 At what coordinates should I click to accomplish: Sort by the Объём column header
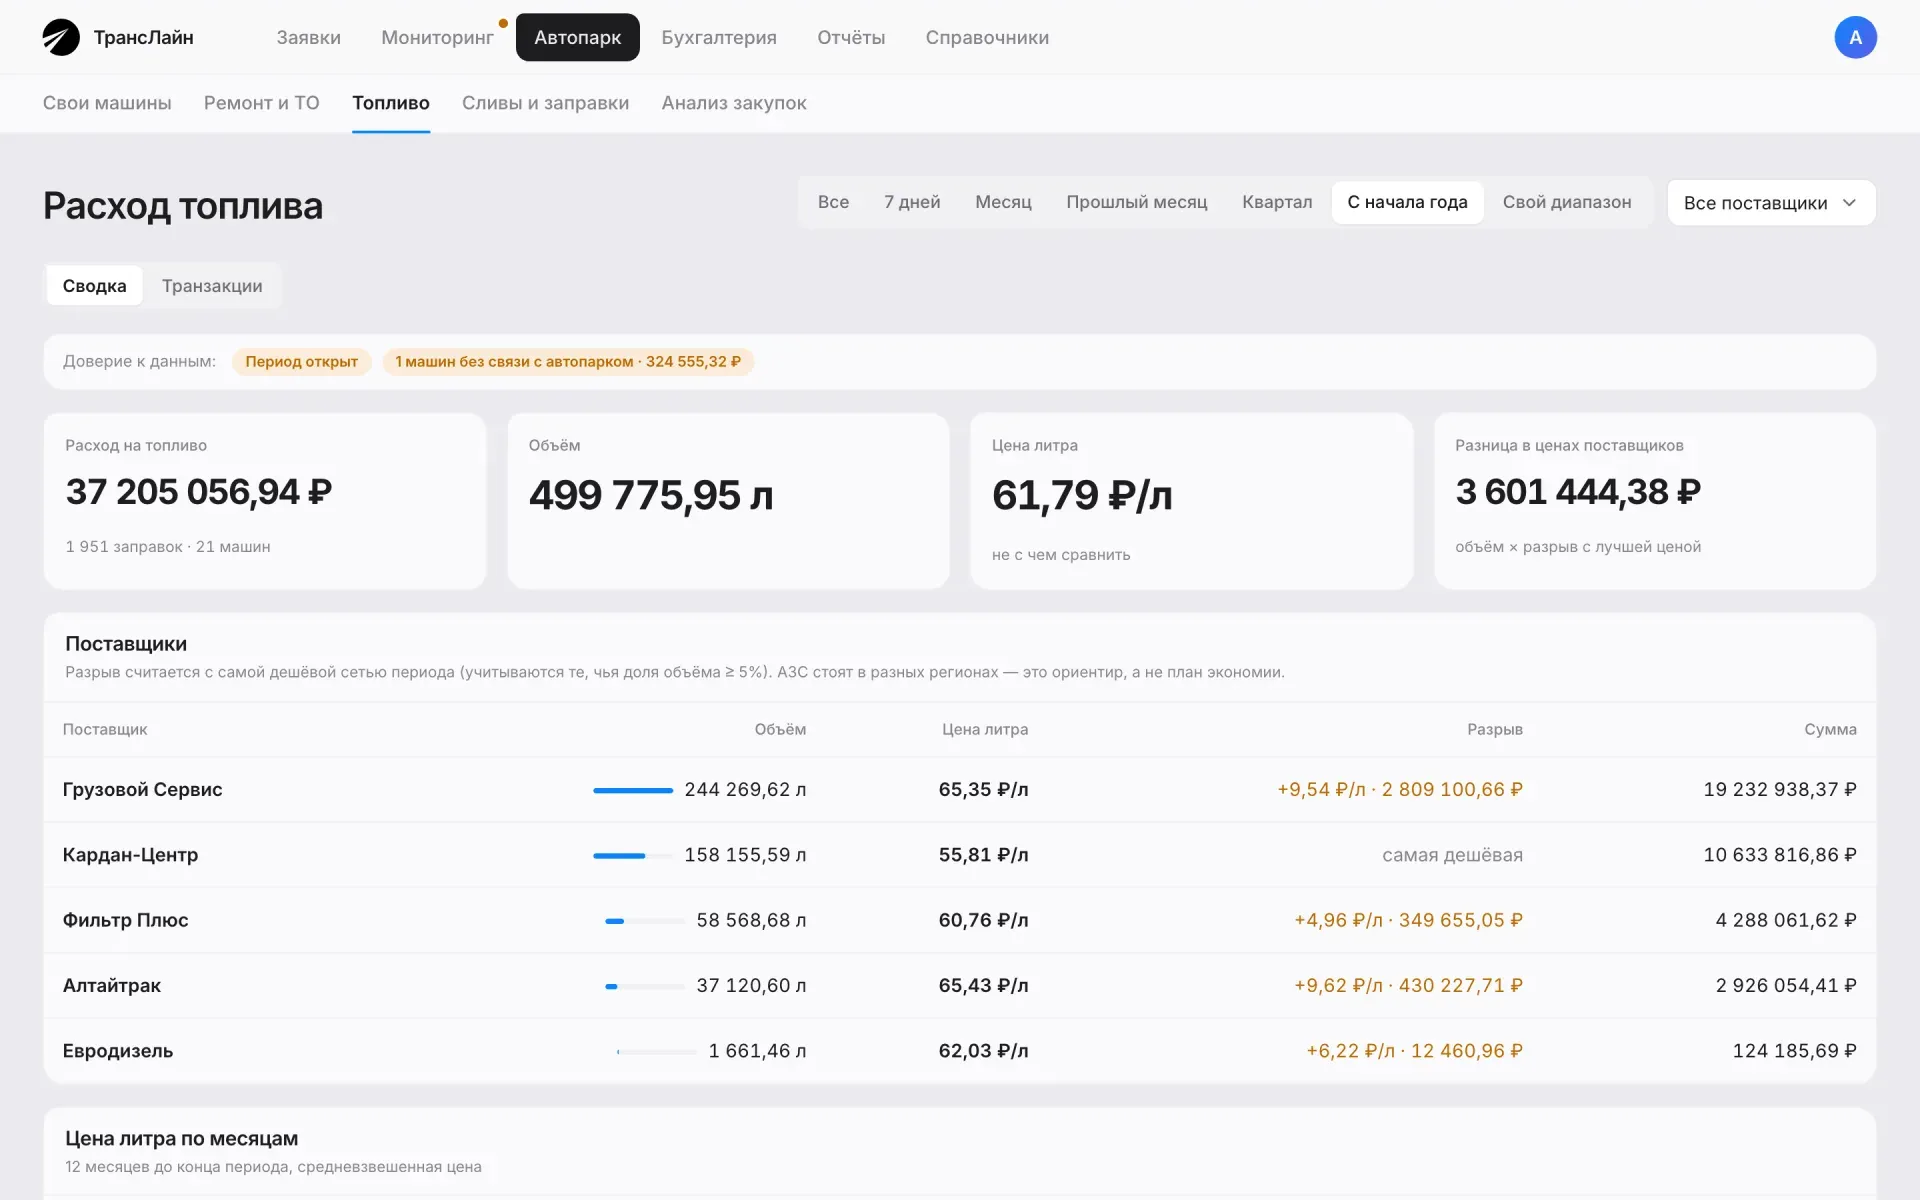780,730
